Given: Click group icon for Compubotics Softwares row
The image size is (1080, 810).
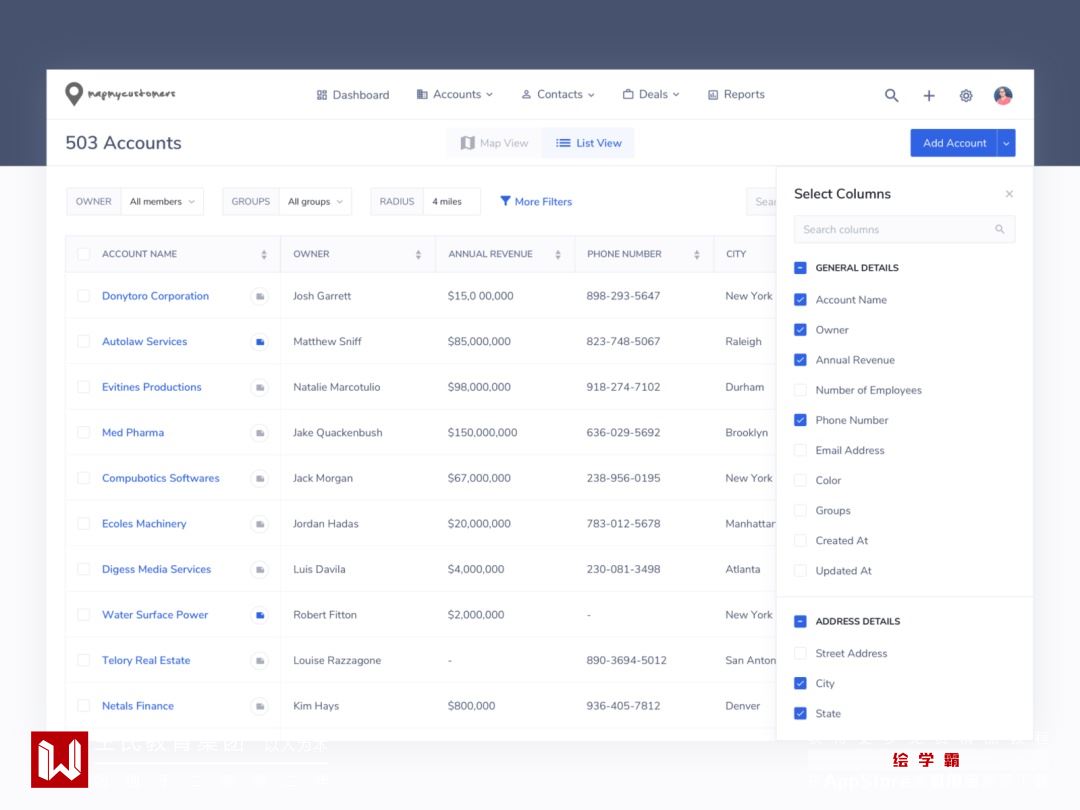Looking at the screenshot, I should click(x=260, y=478).
